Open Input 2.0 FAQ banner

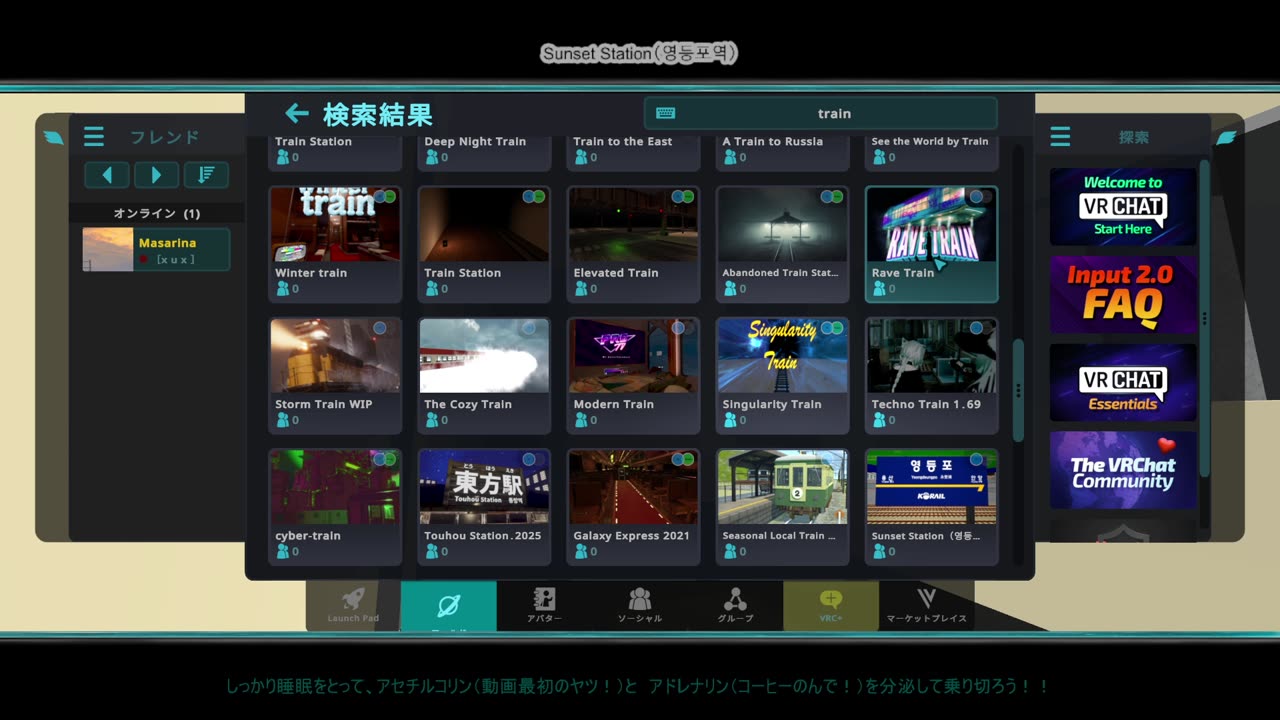point(1123,294)
